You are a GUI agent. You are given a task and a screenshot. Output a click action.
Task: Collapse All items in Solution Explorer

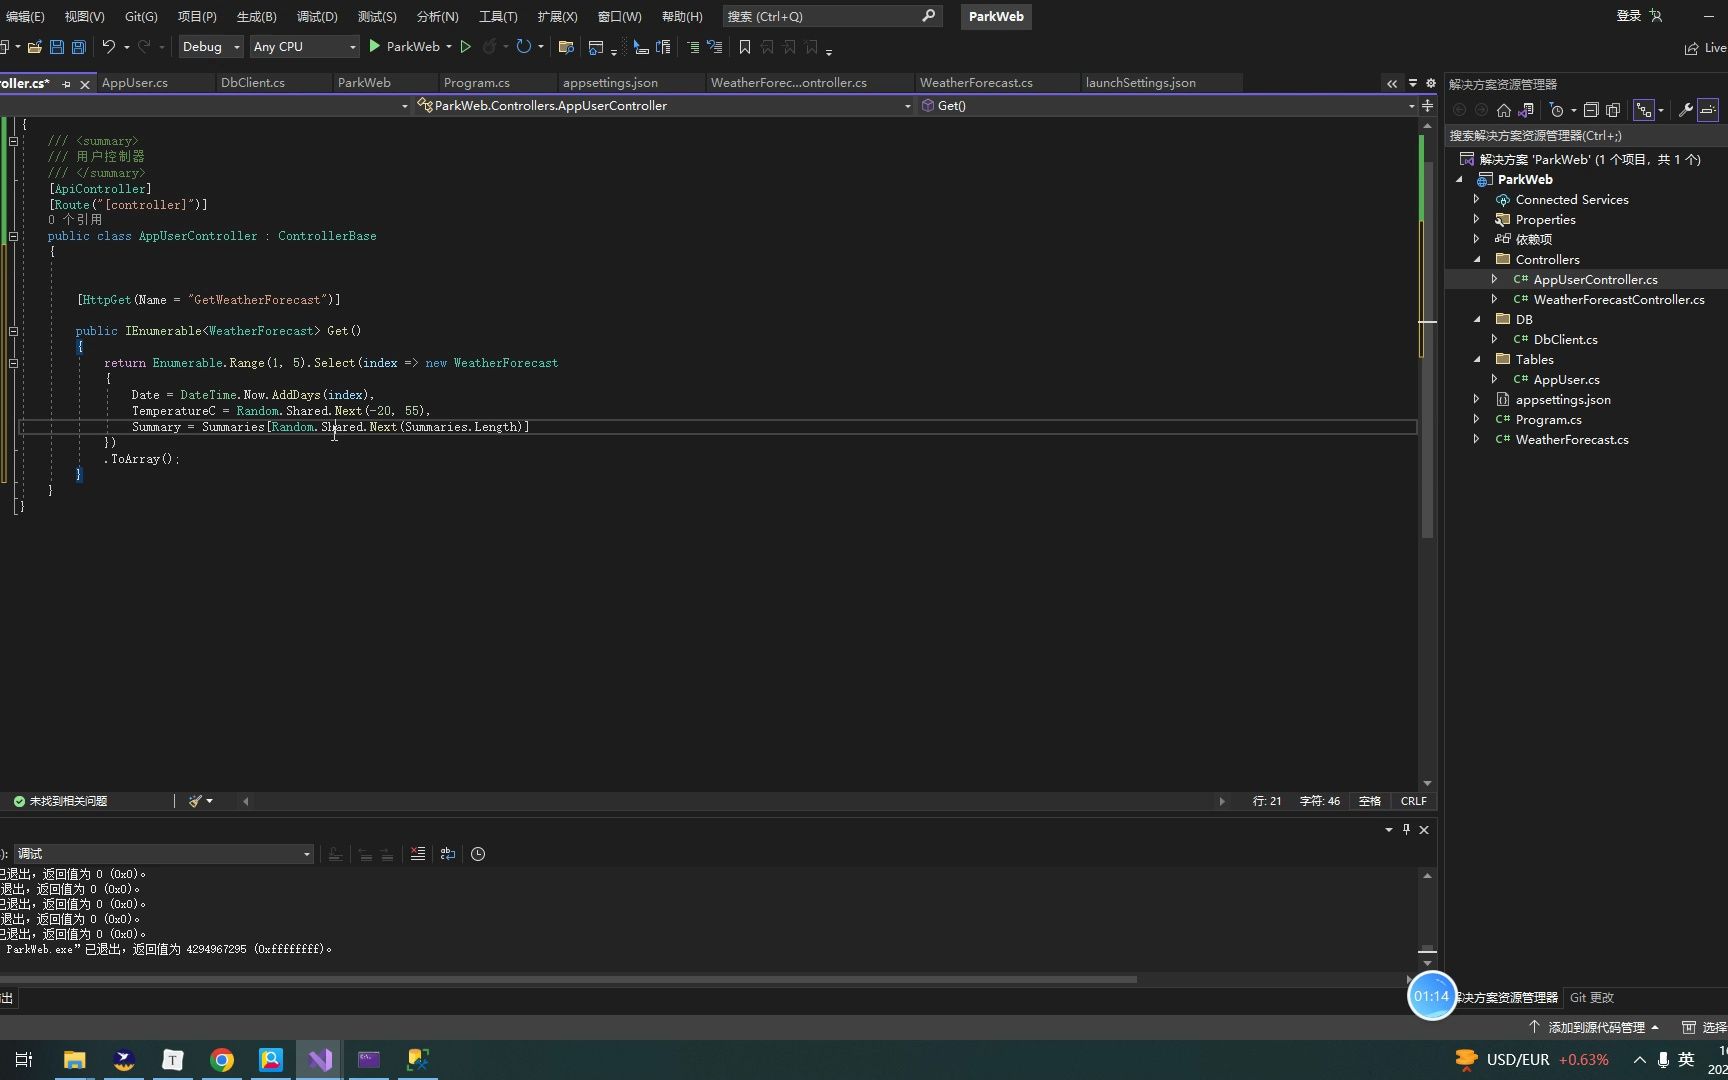point(1590,110)
